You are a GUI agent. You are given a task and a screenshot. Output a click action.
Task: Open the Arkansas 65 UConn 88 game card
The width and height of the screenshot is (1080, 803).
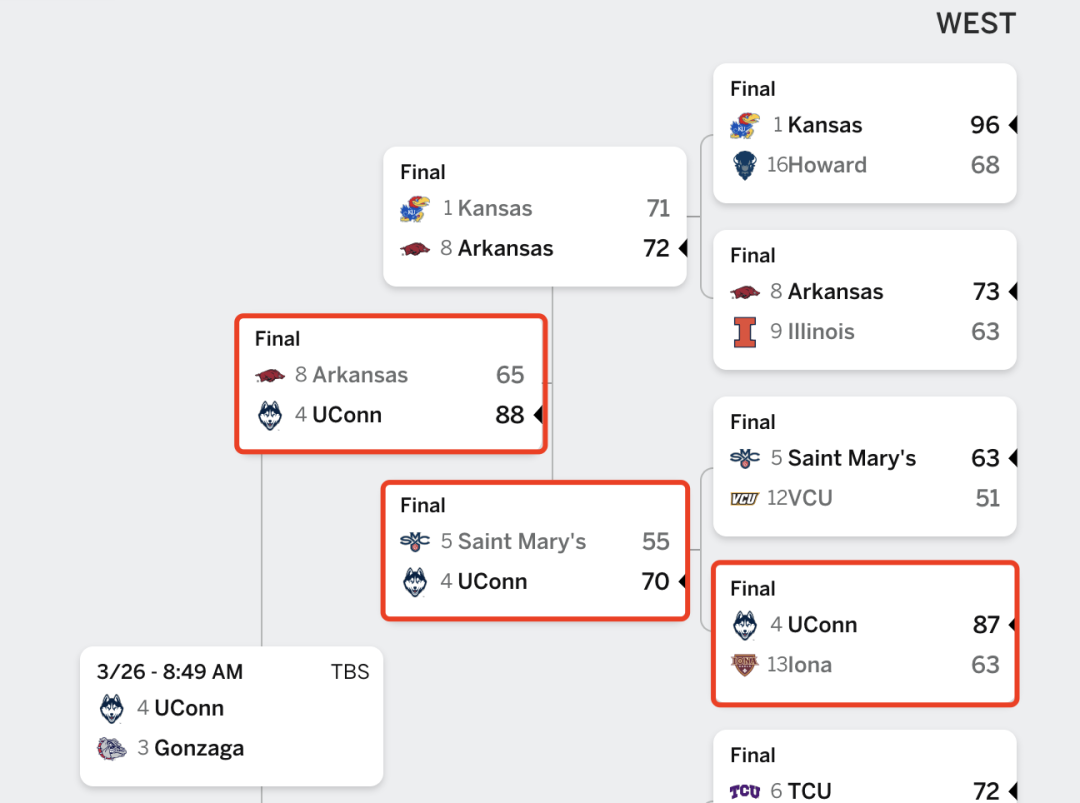[x=391, y=384]
